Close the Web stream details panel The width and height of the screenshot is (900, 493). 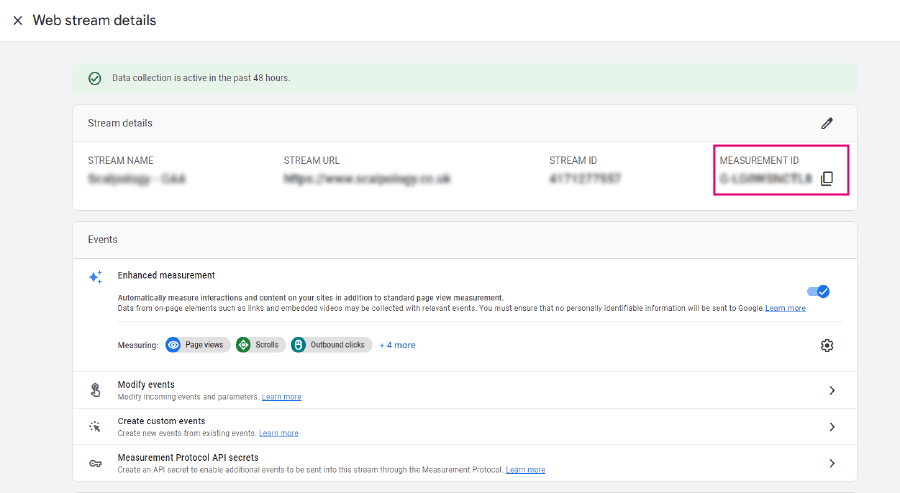pos(18,21)
